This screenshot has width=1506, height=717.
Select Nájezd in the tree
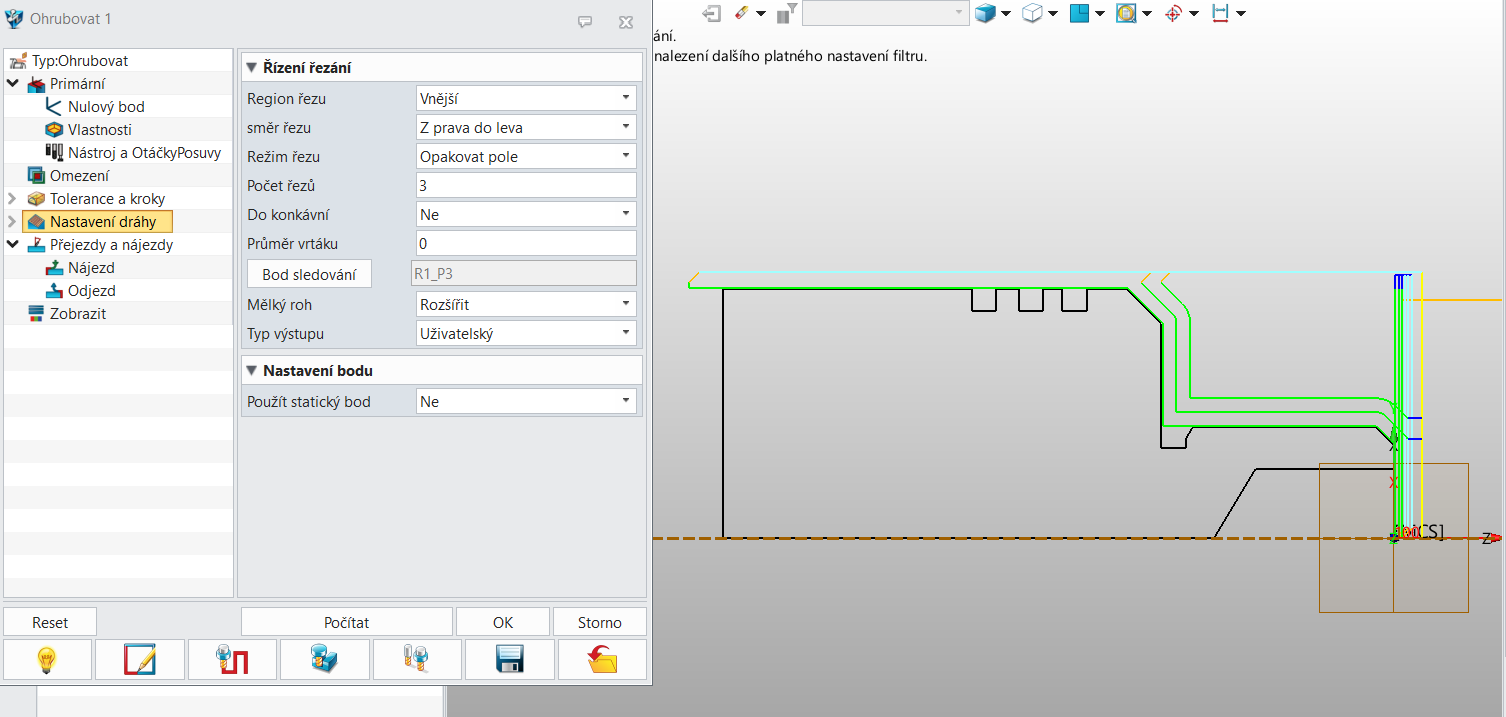(x=91, y=267)
